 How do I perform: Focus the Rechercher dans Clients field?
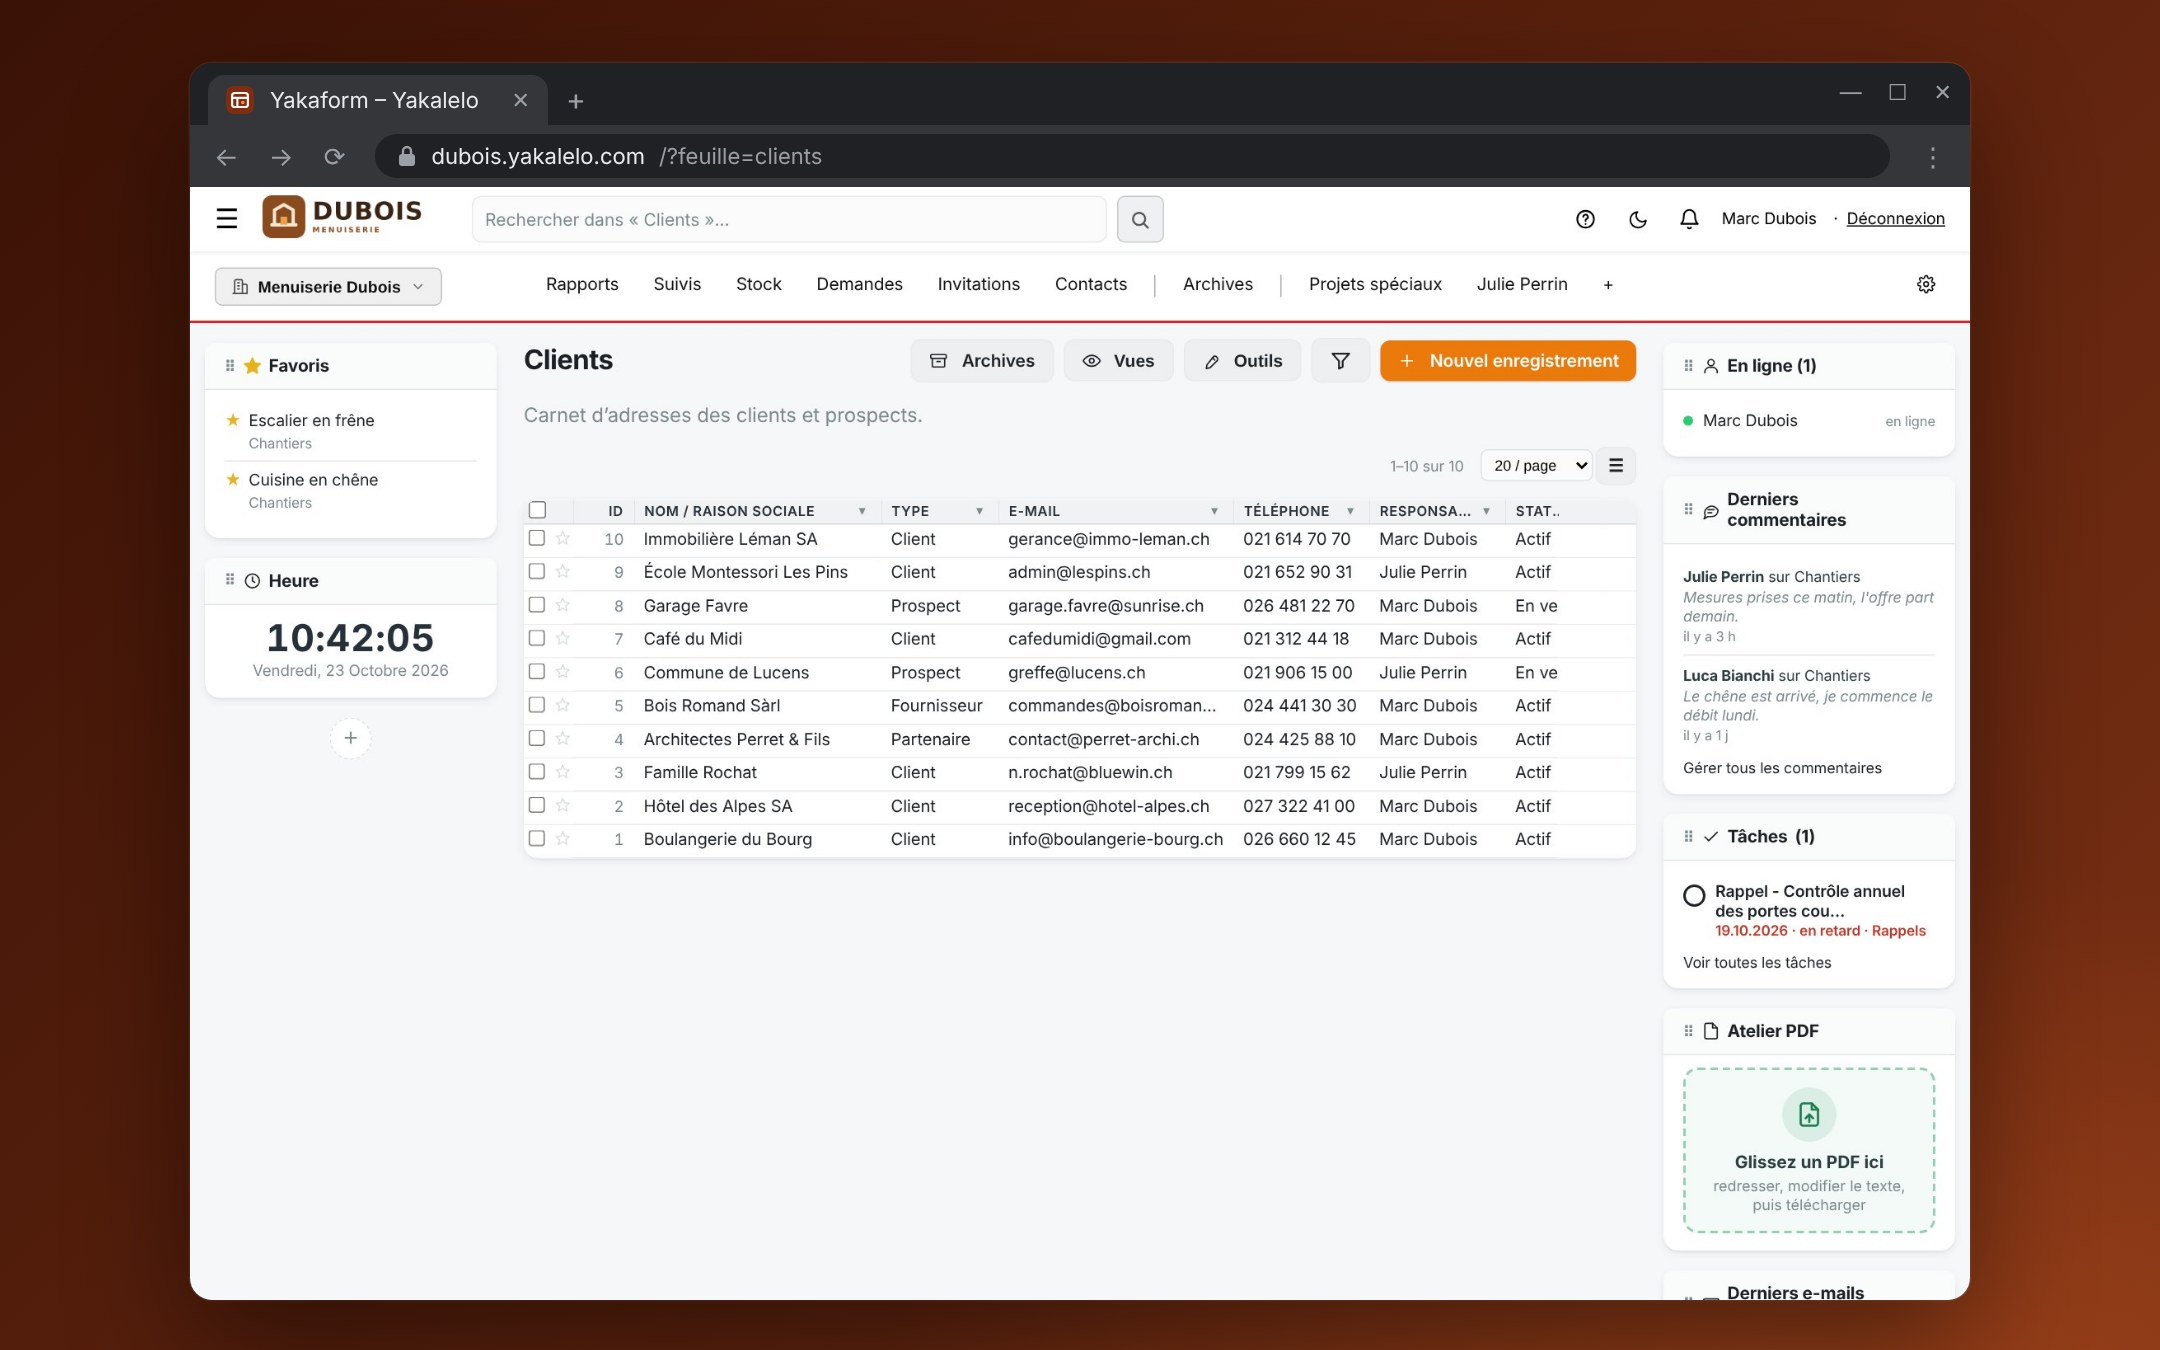(x=789, y=219)
